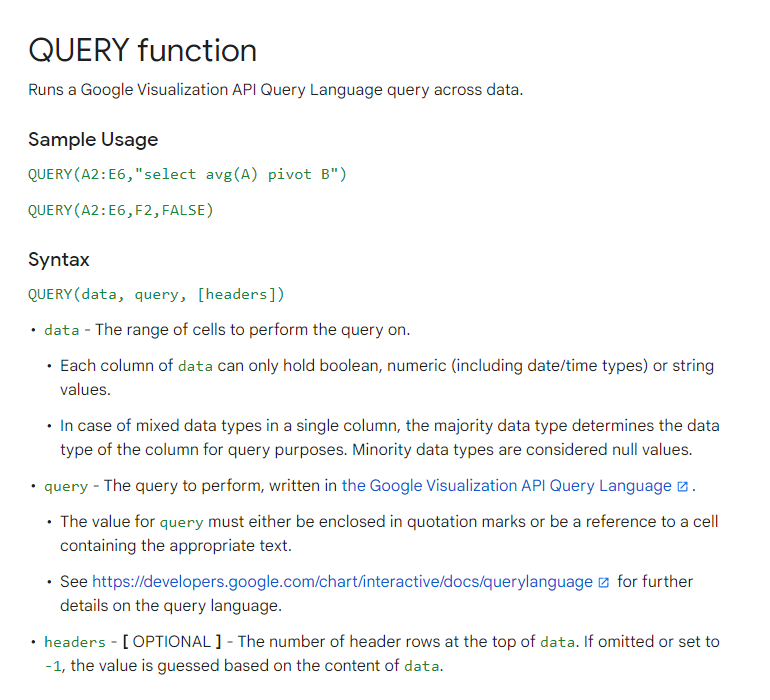Open the Google Visualization API Query Language link
The image size is (770, 700).
pyautogui.click(x=506, y=486)
